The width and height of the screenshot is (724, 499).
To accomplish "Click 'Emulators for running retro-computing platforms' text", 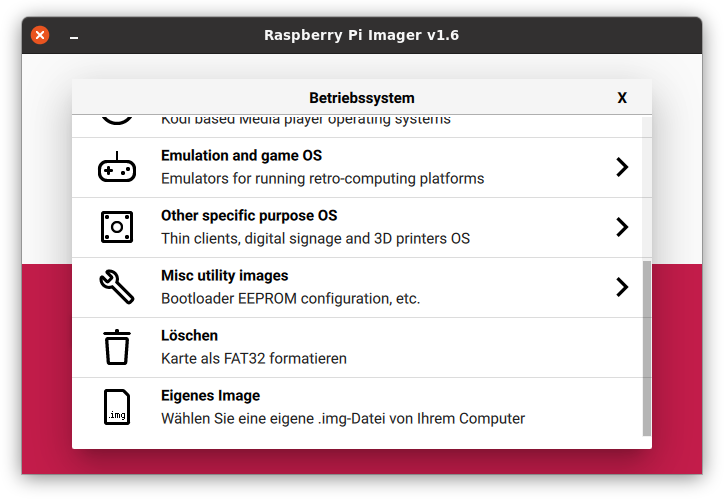I will tap(322, 179).
